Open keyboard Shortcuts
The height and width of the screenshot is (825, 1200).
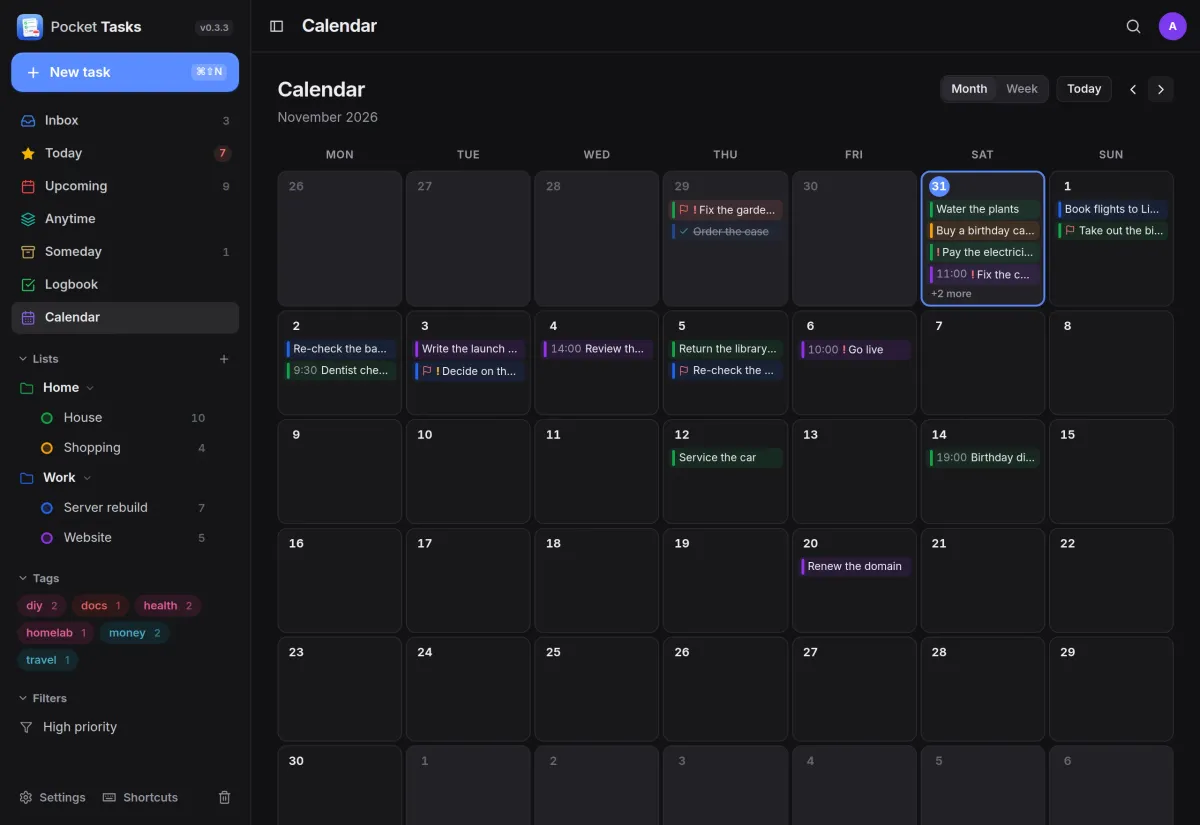(140, 797)
